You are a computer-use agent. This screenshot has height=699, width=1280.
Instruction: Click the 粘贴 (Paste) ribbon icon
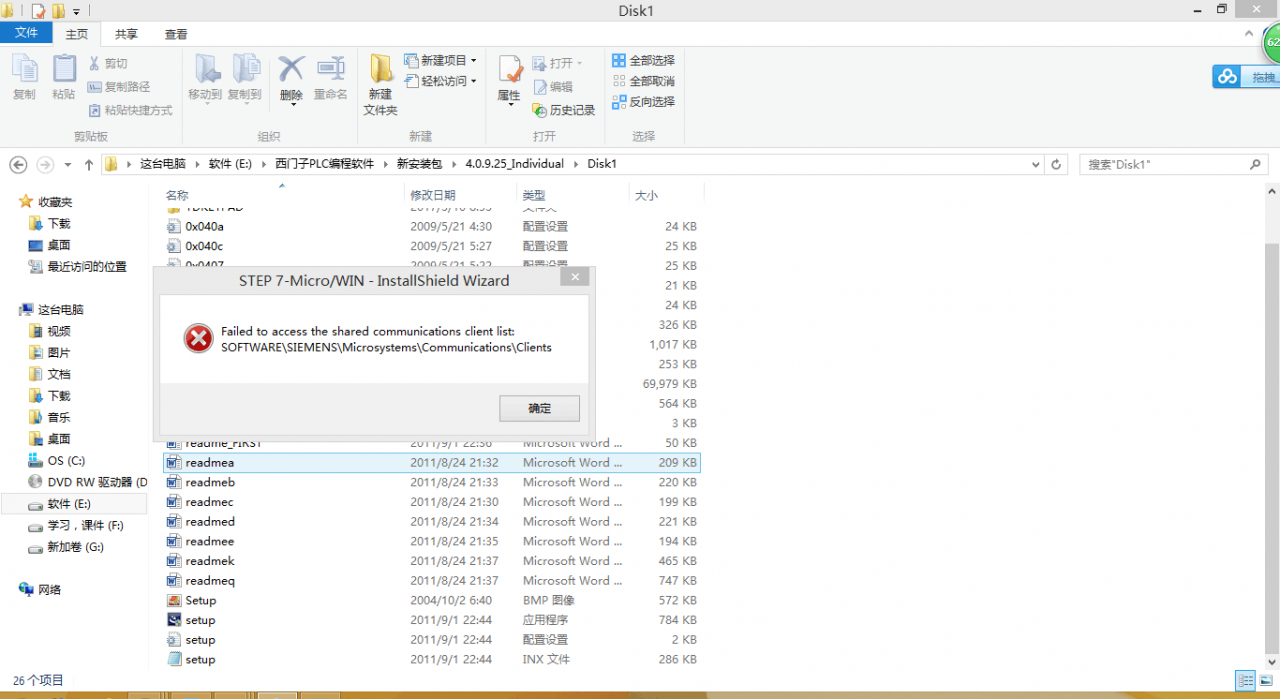[63, 77]
